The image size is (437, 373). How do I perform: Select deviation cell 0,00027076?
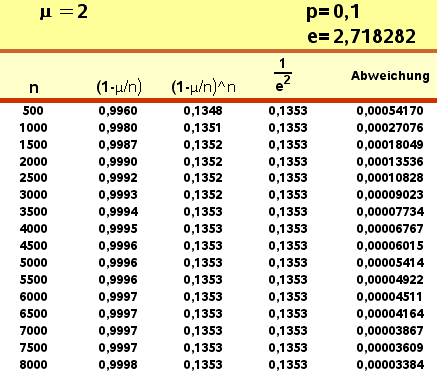[390, 128]
